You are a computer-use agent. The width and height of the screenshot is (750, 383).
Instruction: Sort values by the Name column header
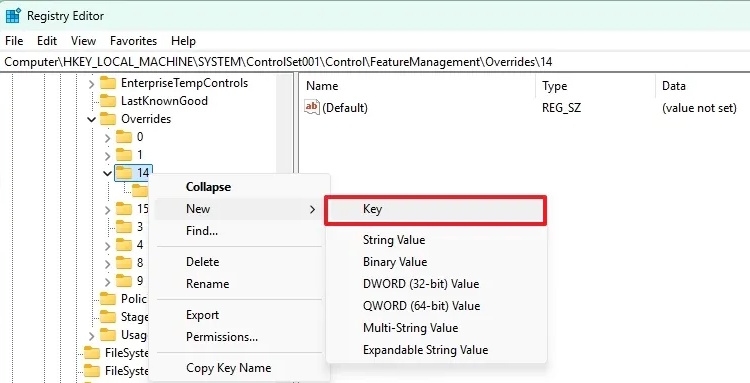point(418,86)
